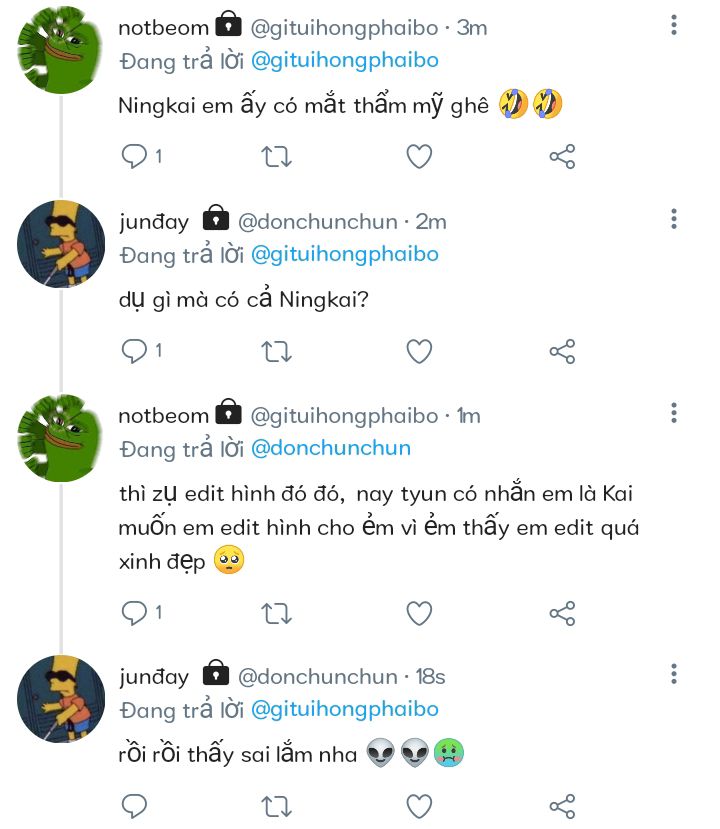This screenshot has width=720, height=829.
Task: Reply to "dụ gì mà có cả Ningkai?" tweet
Action: tap(134, 351)
